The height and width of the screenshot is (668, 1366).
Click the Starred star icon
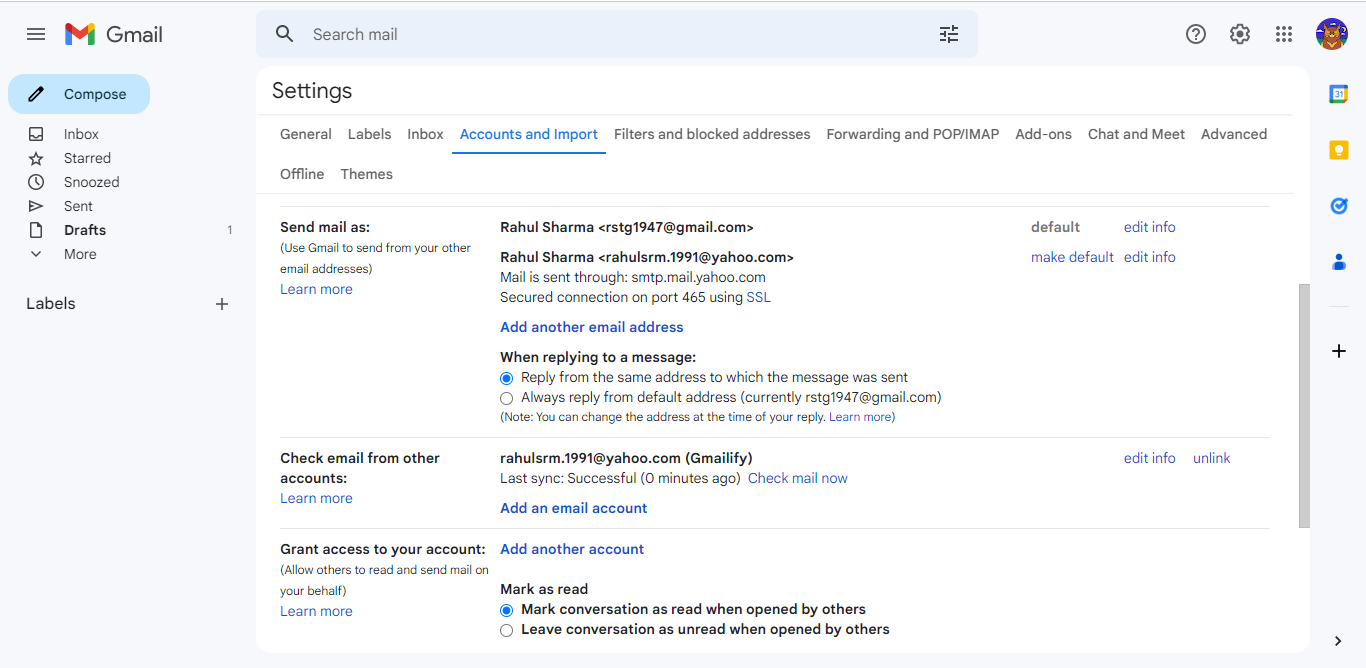tap(36, 158)
